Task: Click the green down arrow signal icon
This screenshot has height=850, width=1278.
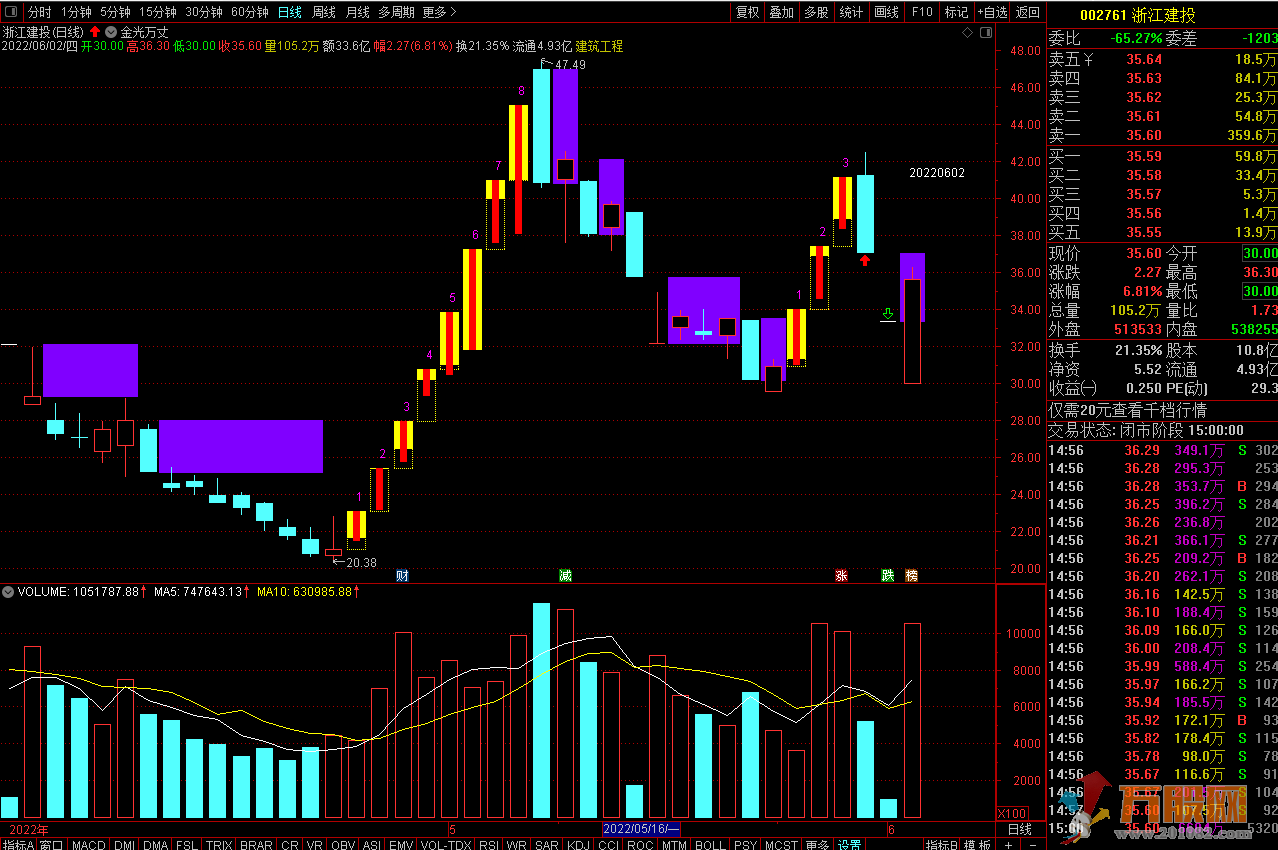Action: [888, 314]
